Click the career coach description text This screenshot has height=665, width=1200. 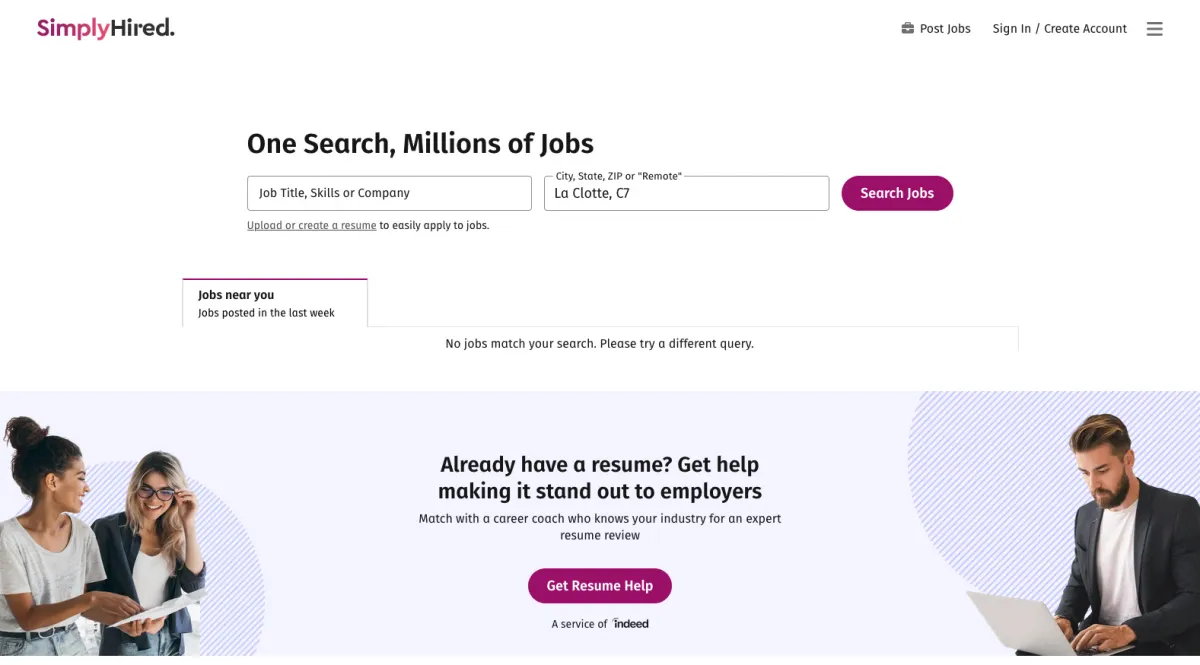coord(599,527)
